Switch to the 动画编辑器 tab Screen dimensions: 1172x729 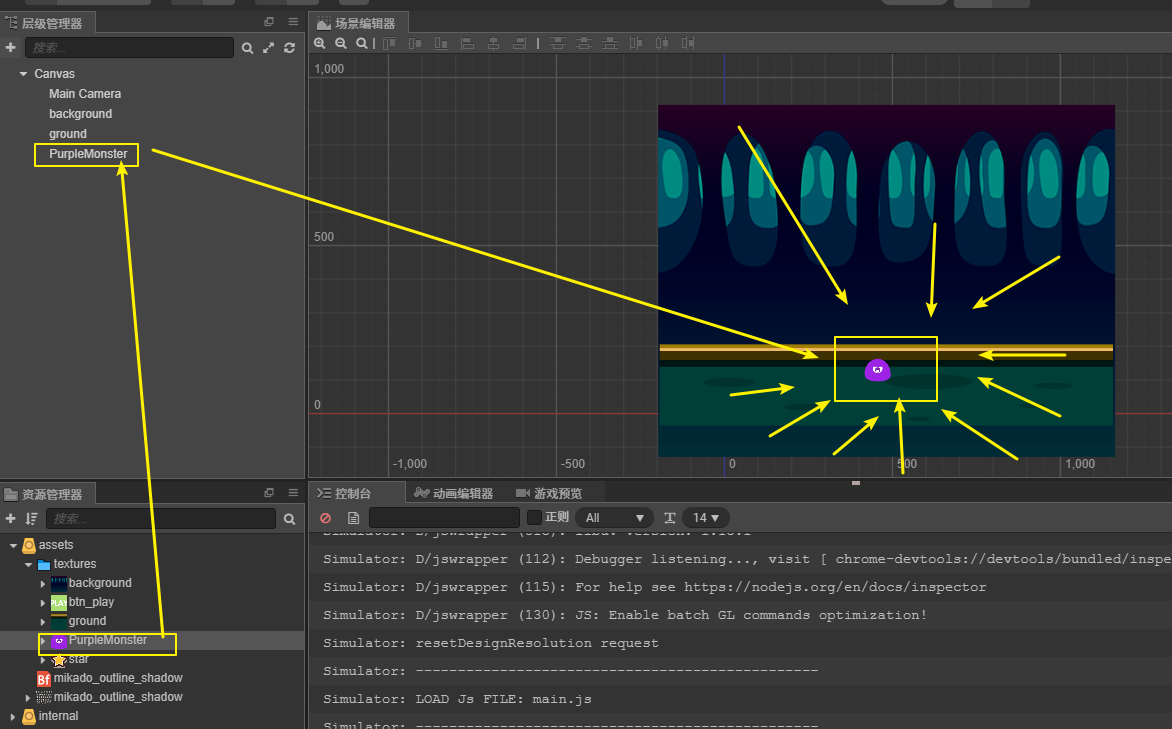pyautogui.click(x=453, y=493)
